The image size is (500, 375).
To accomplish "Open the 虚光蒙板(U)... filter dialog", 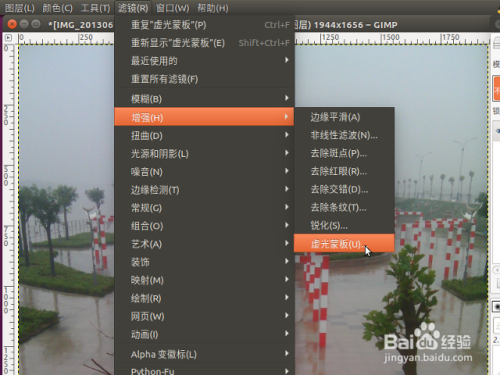I will click(x=344, y=243).
